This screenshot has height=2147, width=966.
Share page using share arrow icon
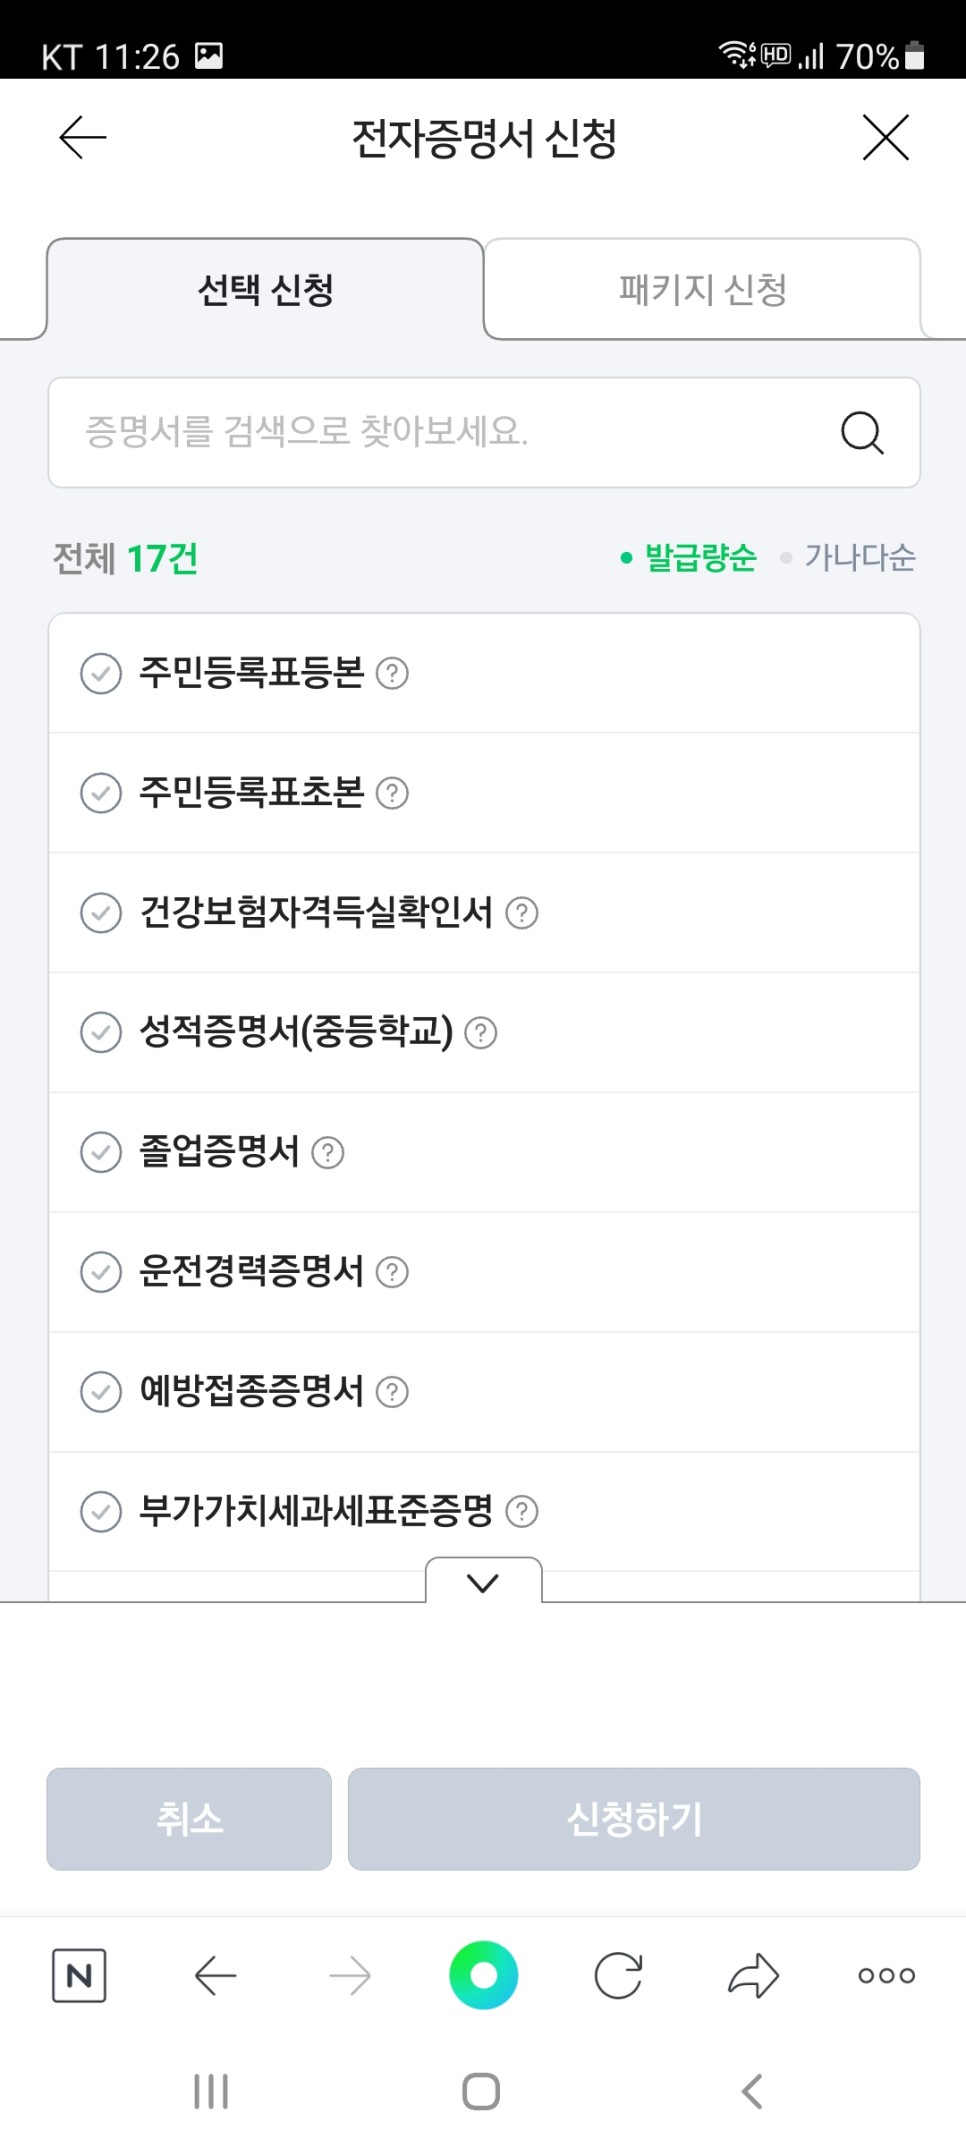[x=753, y=1975]
